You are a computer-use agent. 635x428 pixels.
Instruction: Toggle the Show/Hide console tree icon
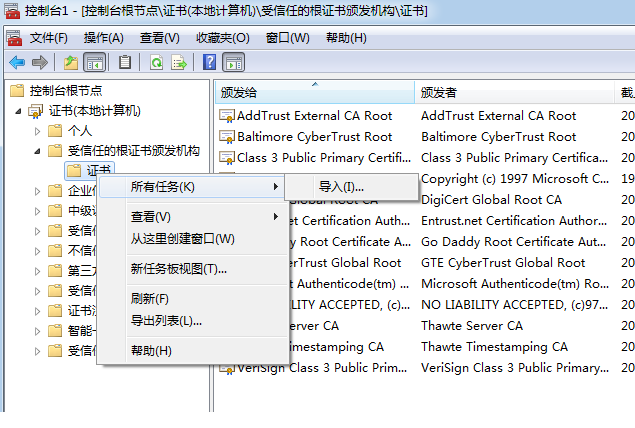pos(95,62)
